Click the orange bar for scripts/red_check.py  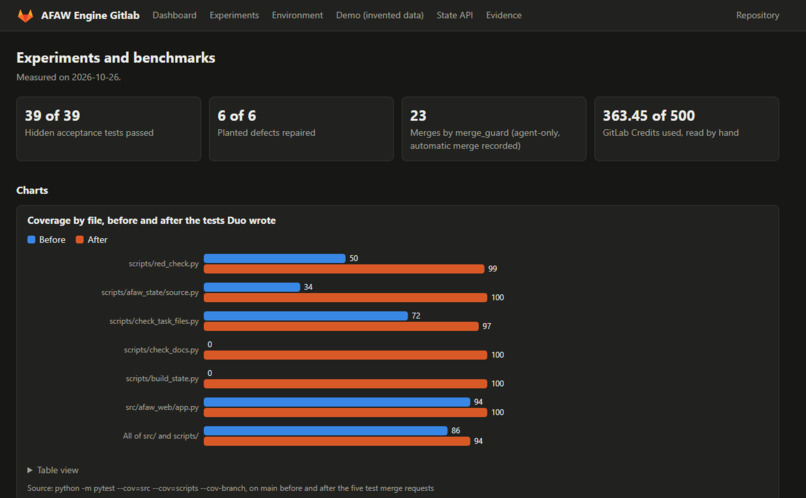coord(344,269)
